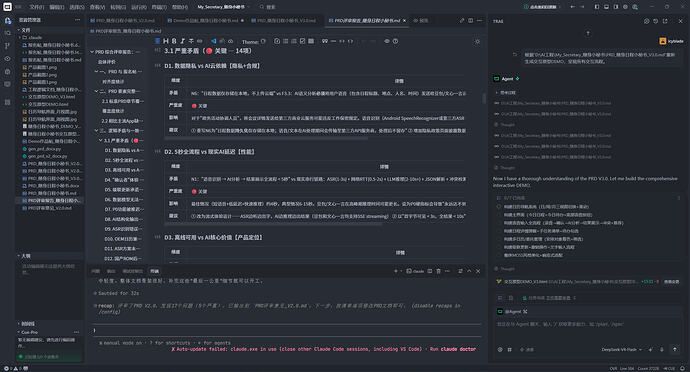The width and height of the screenshot is (690, 372).
Task: Focus the Agent chat input field
Action: click(x=587, y=331)
